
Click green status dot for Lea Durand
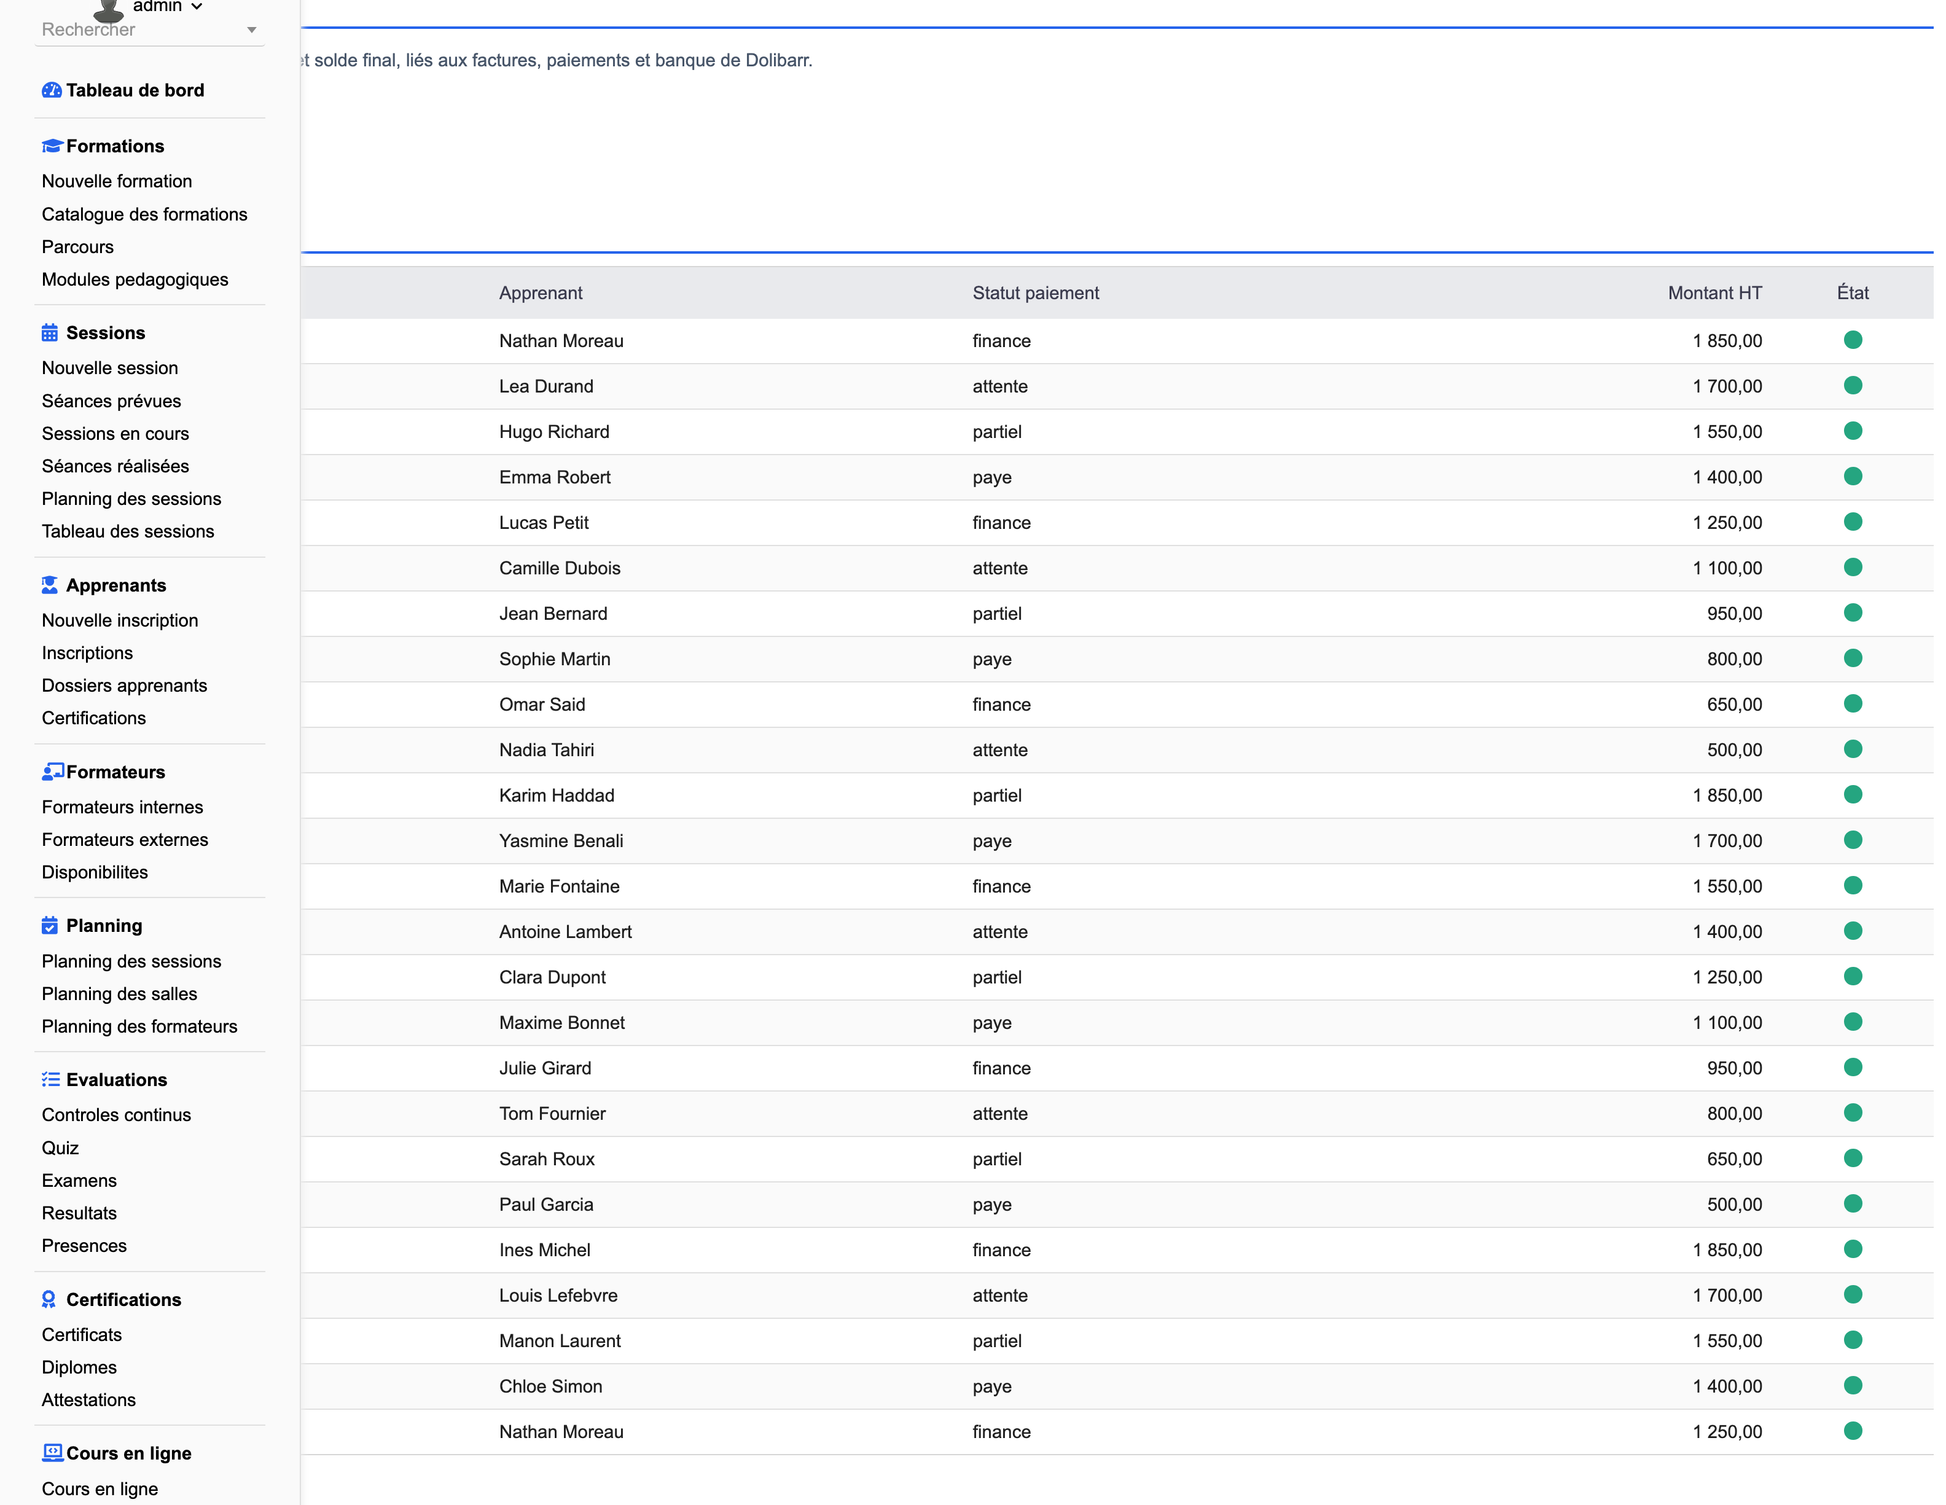point(1853,386)
